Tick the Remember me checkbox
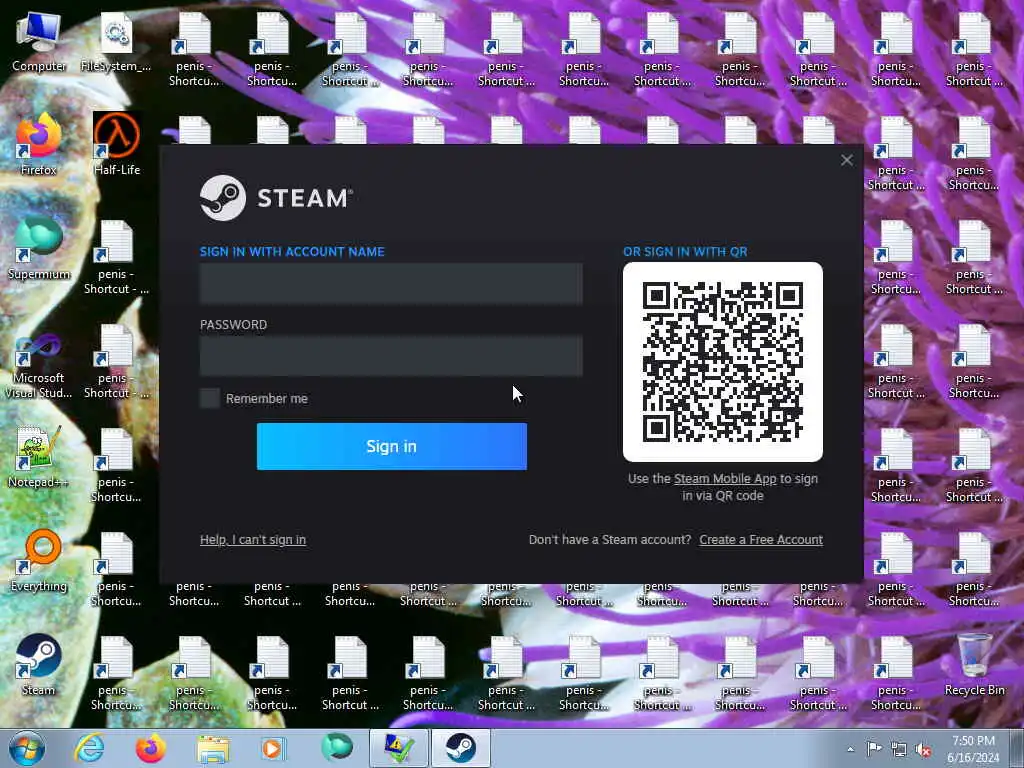The height and width of the screenshot is (768, 1024). 210,398
